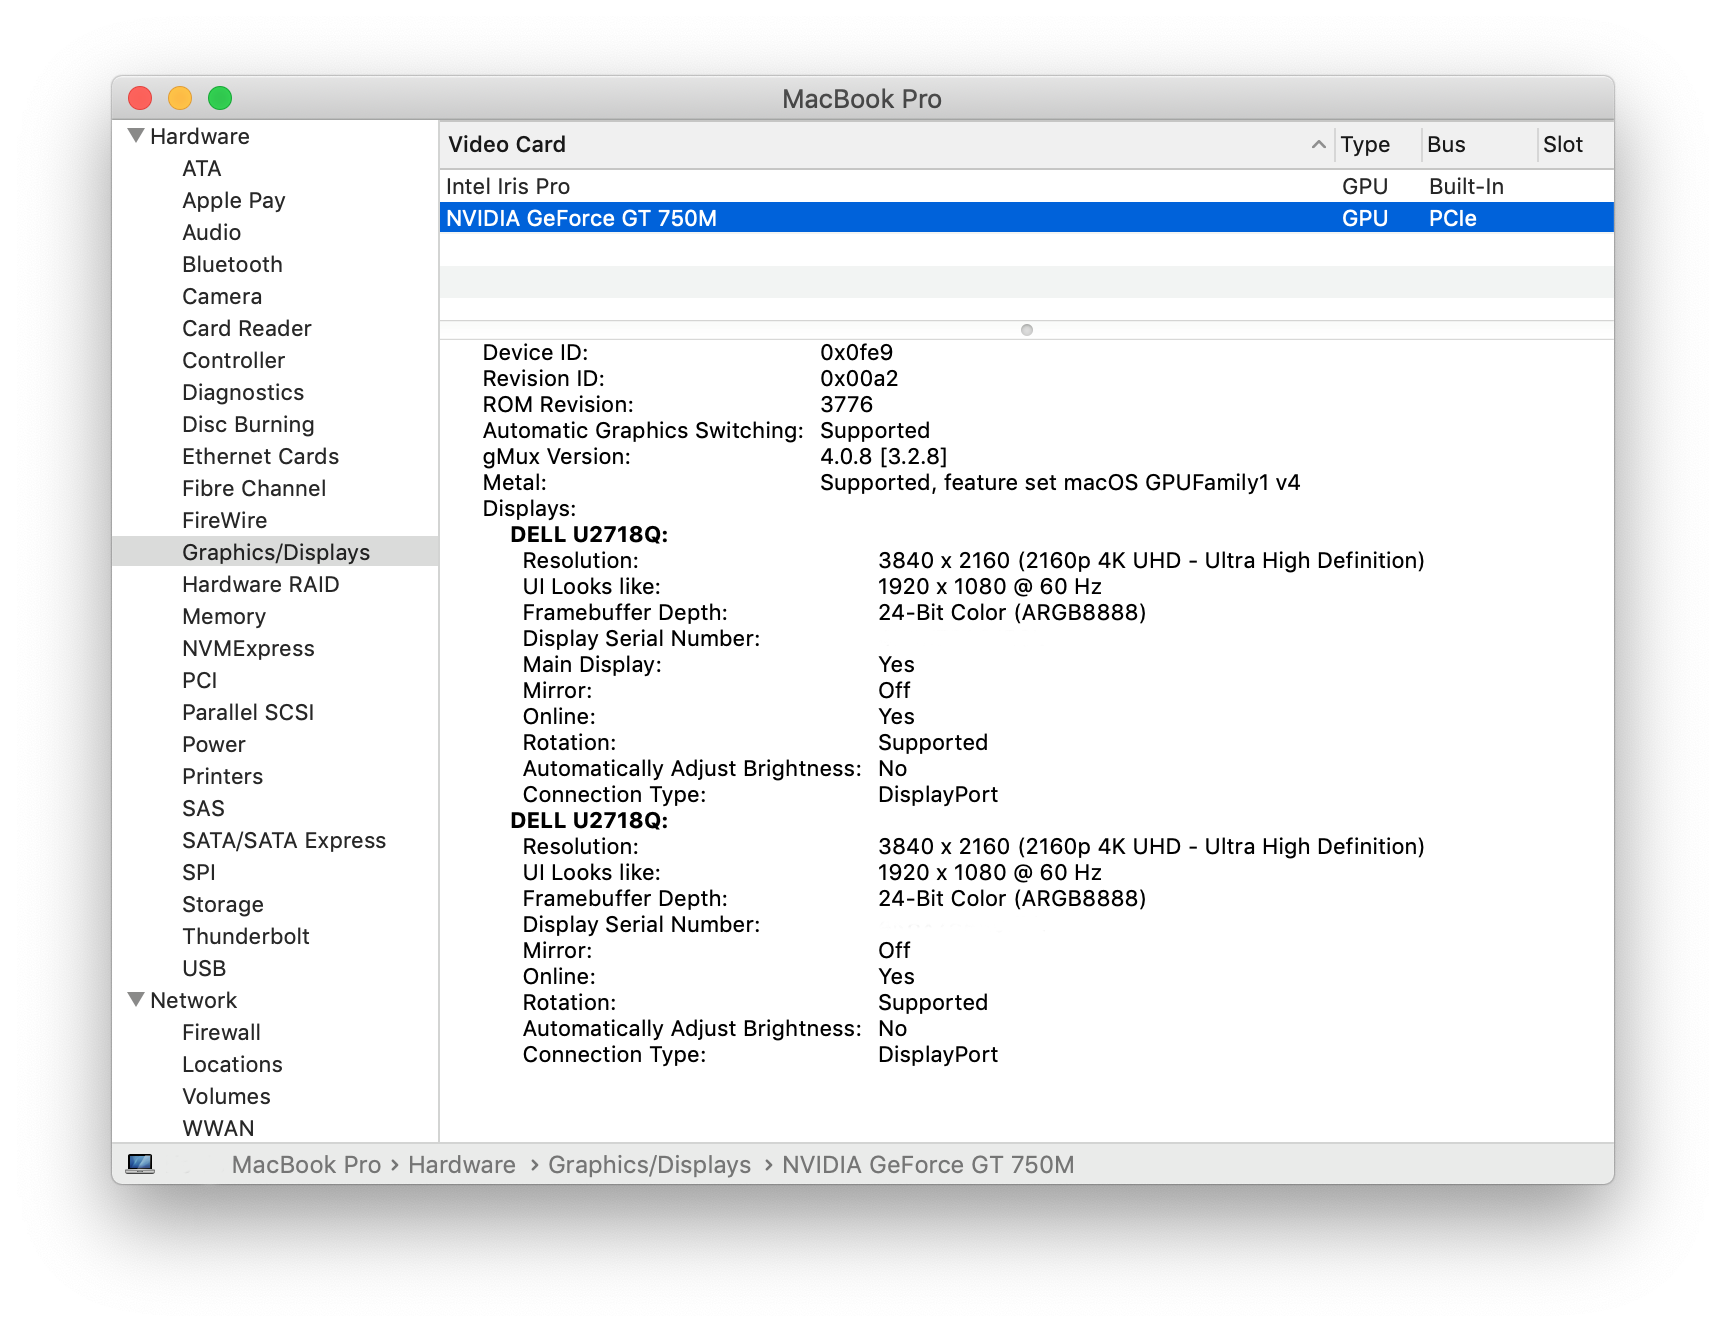Open the Bluetooth category

[x=233, y=265]
